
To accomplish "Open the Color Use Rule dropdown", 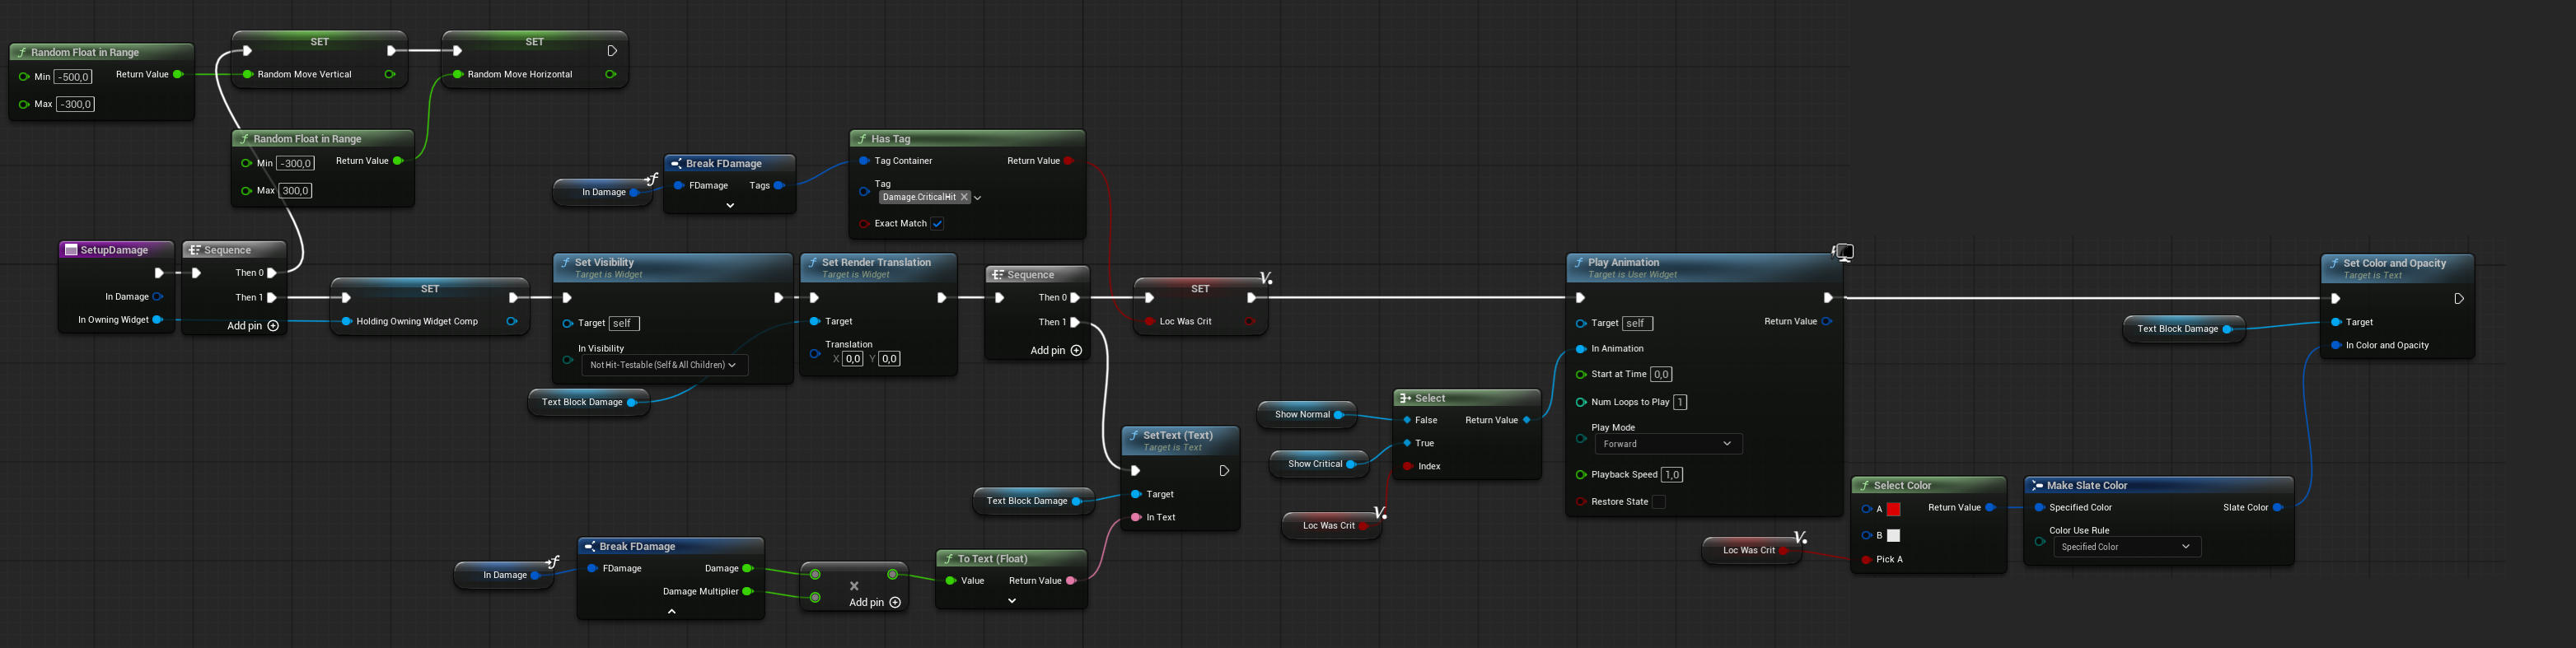I will 2126,547.
